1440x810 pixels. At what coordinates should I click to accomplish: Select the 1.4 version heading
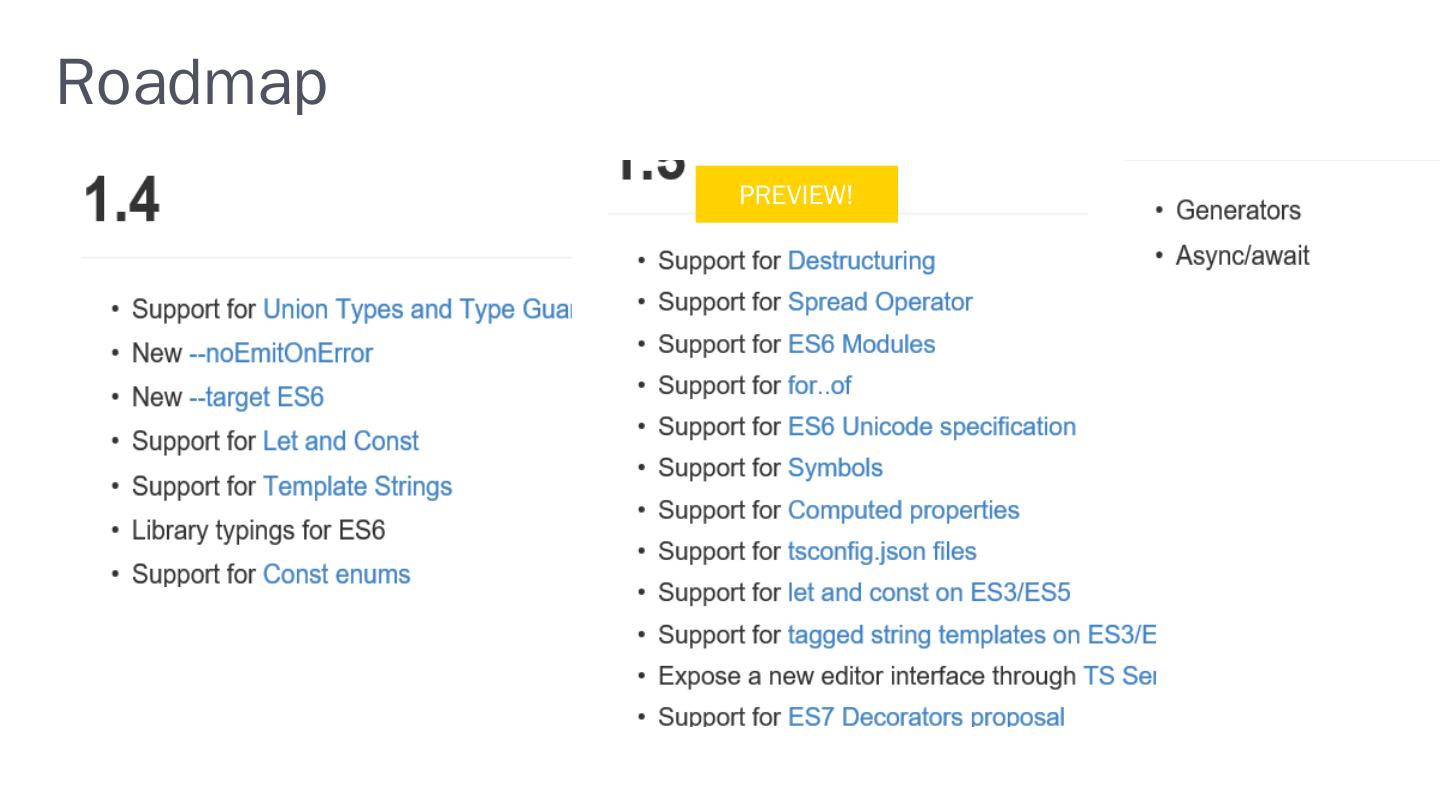tap(122, 200)
